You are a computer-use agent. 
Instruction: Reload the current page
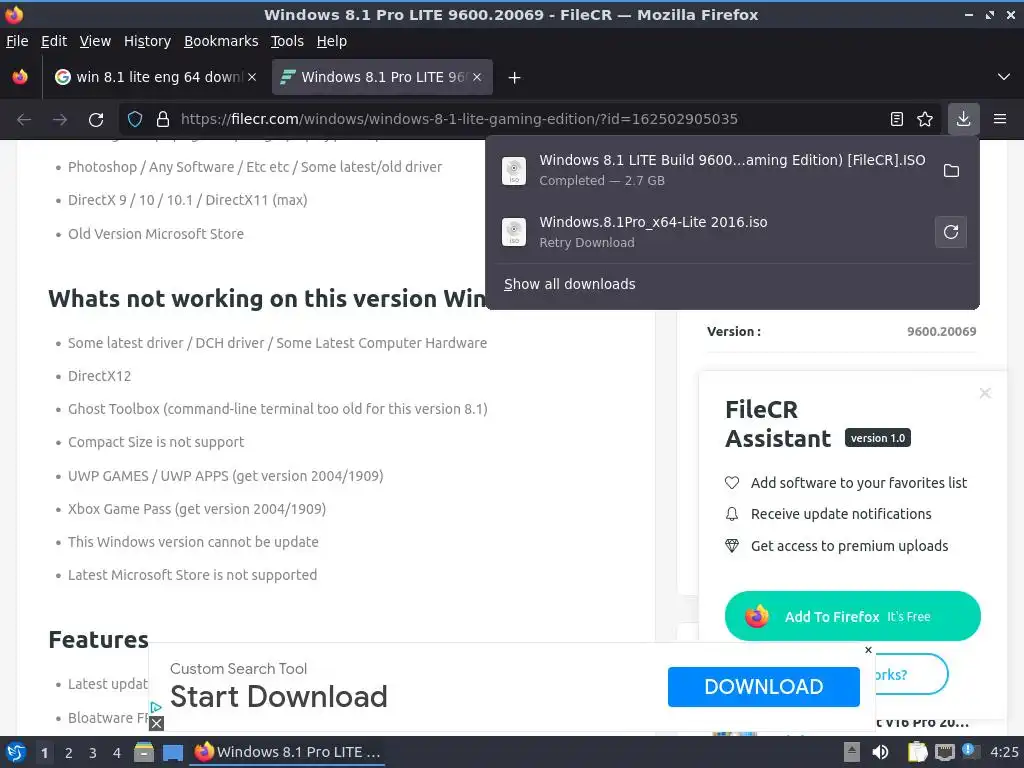pyautogui.click(x=96, y=119)
